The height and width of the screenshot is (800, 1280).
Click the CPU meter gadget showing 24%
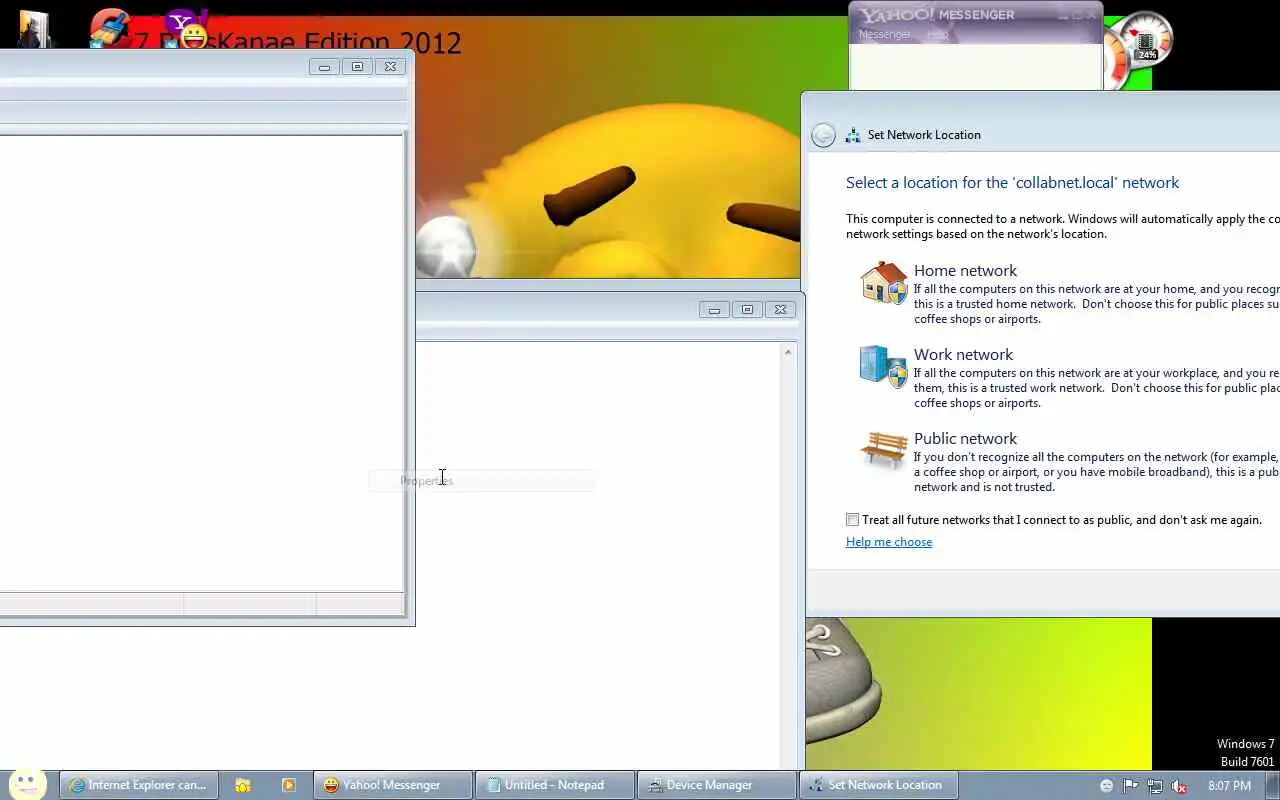(x=1145, y=40)
